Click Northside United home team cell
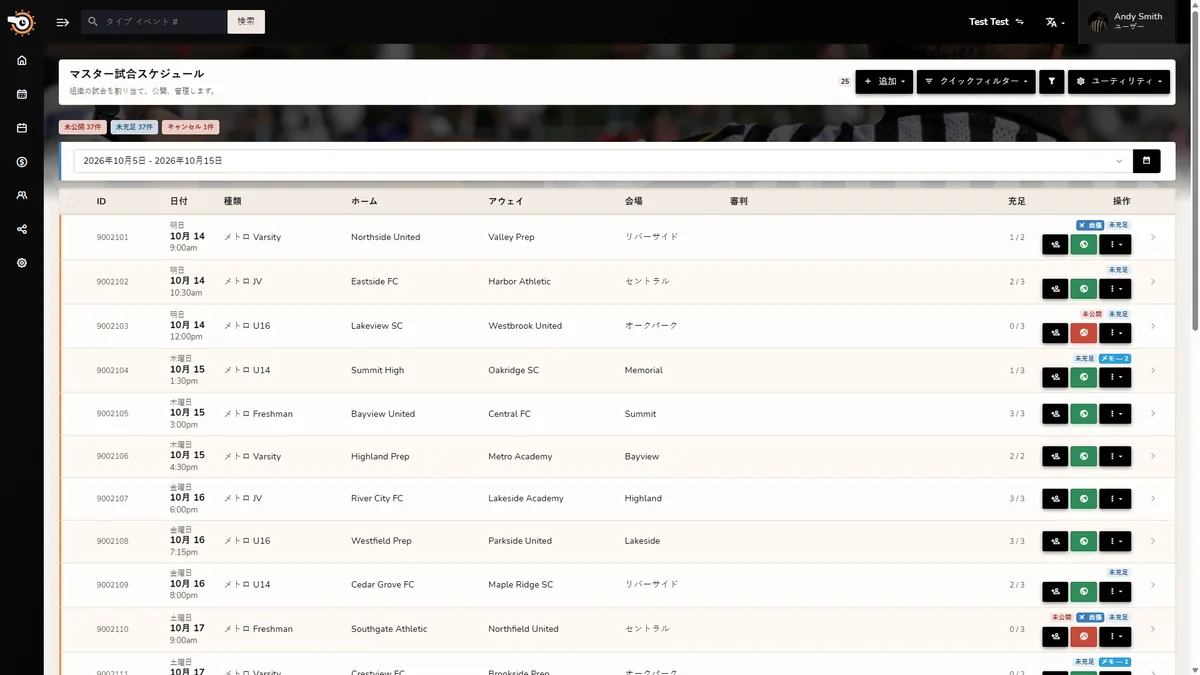Viewport: 1200px width, 675px height. [385, 237]
